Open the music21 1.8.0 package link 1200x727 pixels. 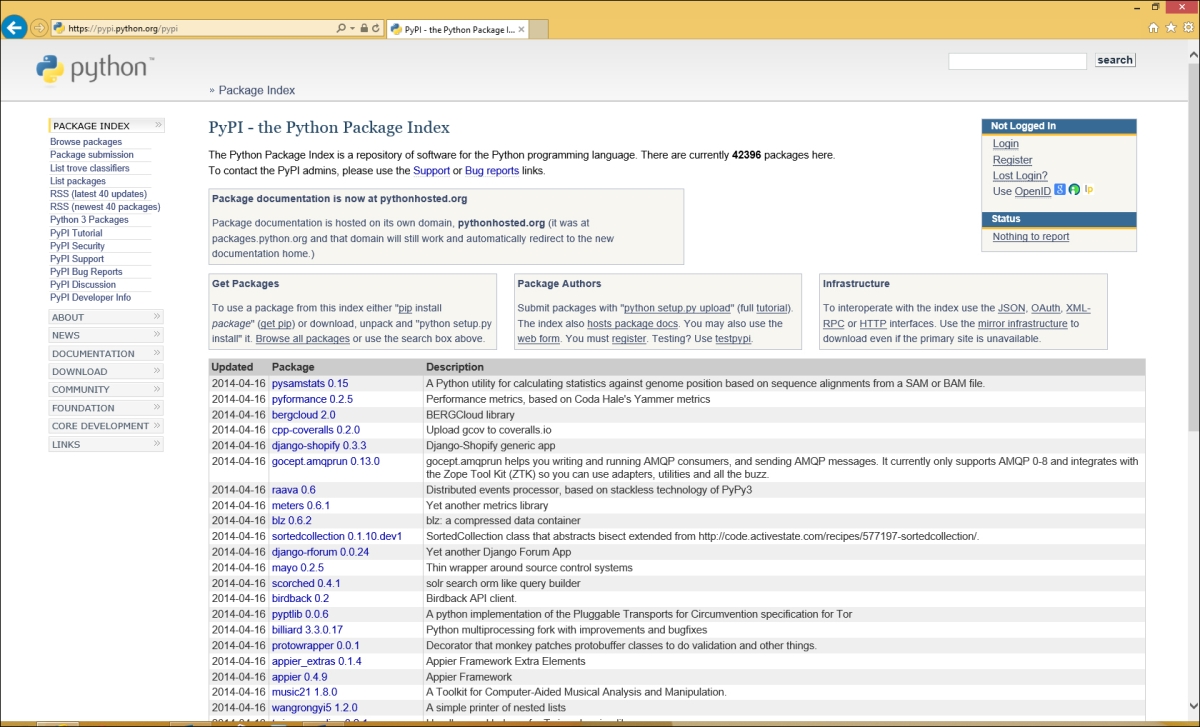point(305,692)
